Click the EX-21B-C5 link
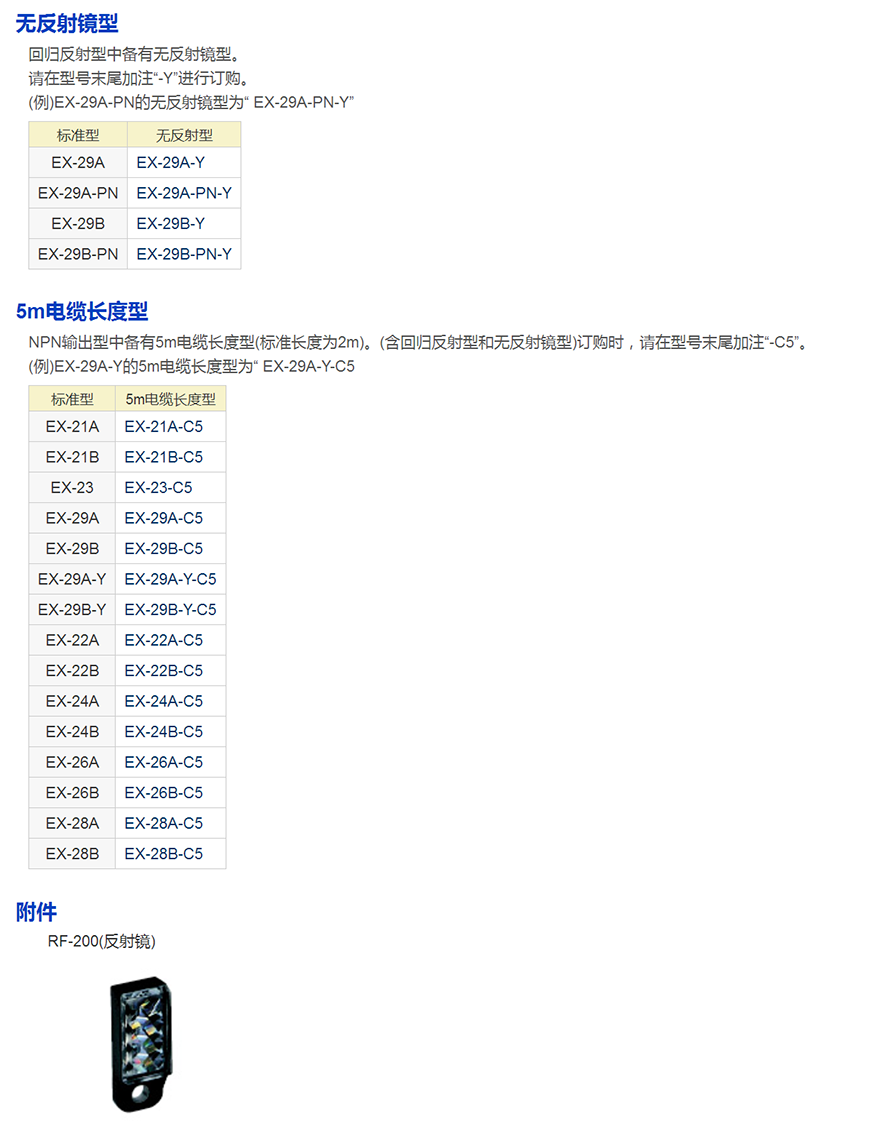This screenshot has height=1136, width=890. [x=163, y=457]
